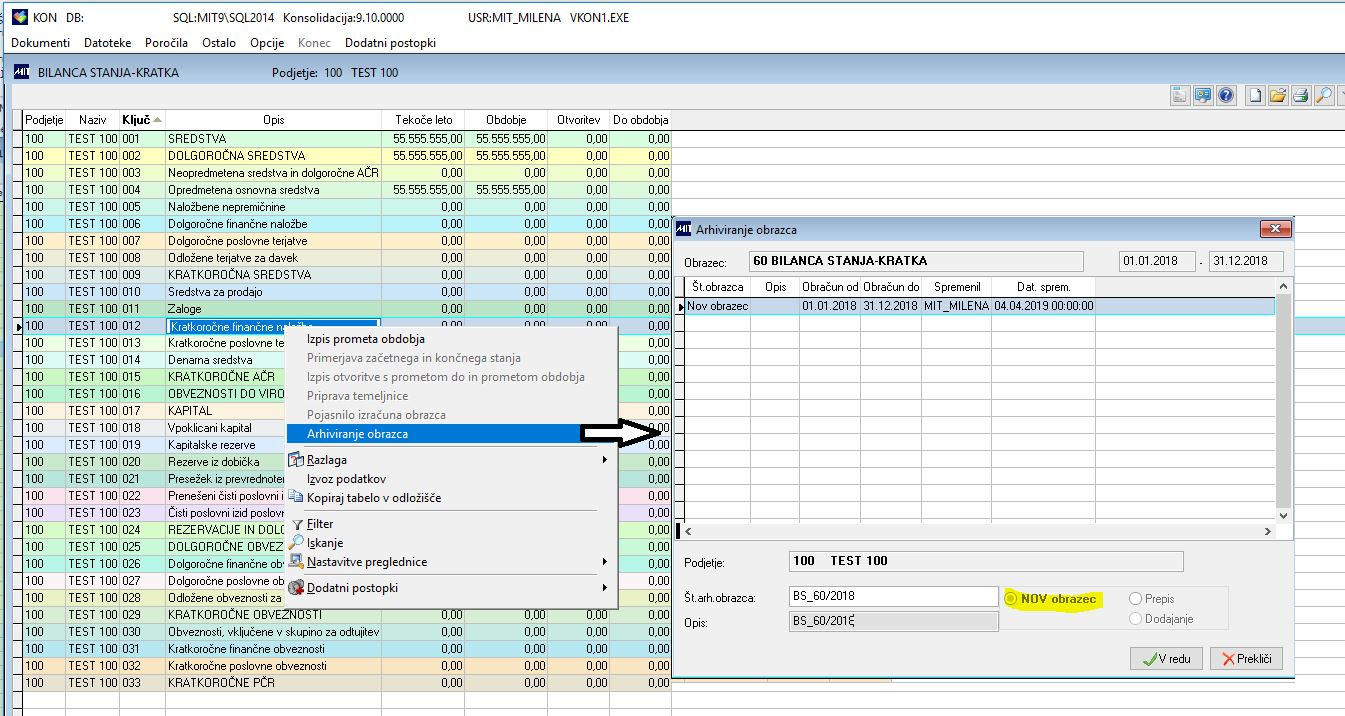The image size is (1345, 716).
Task: Open the Poročila menu
Action: (x=166, y=43)
